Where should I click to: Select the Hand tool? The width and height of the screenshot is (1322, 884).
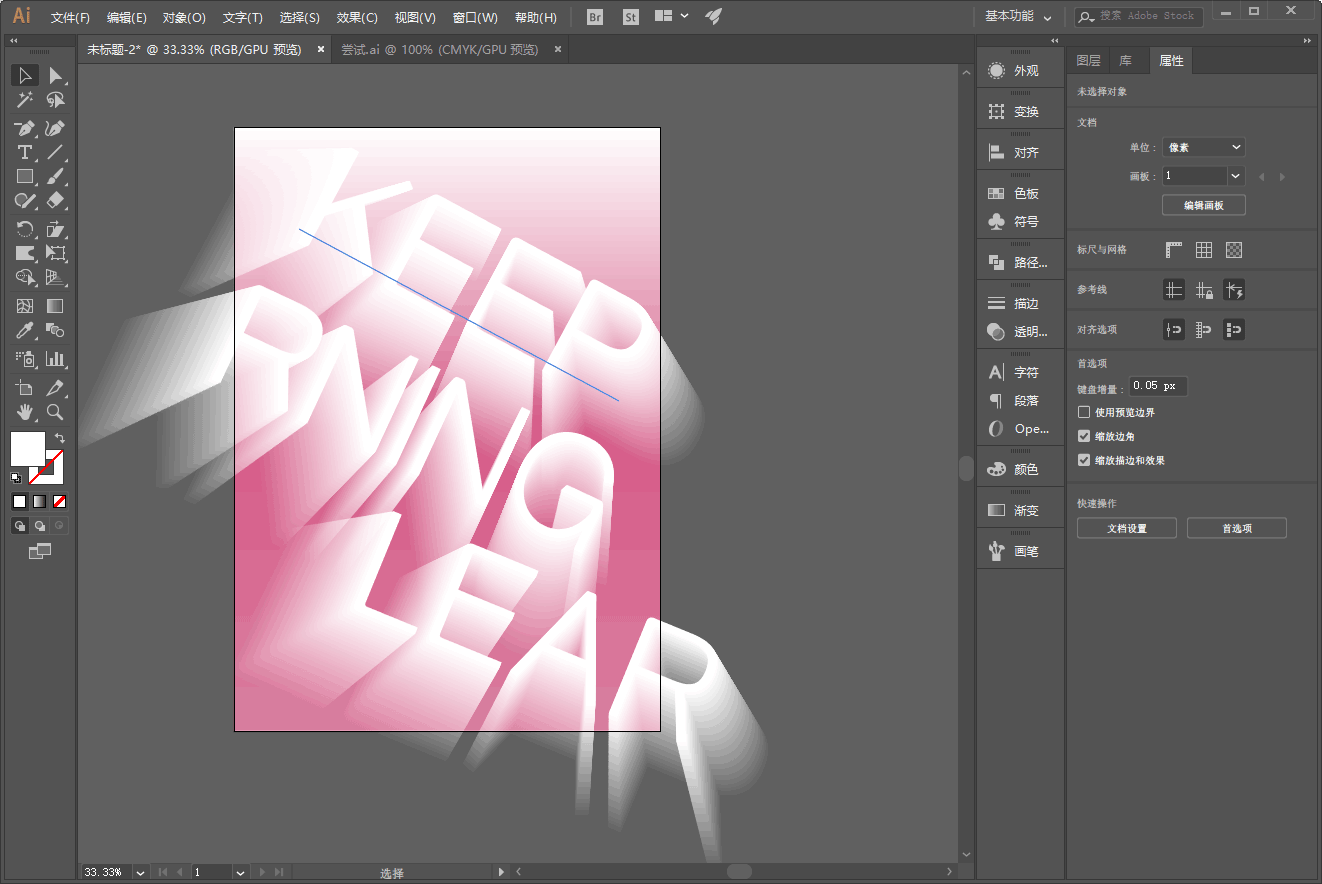pyautogui.click(x=25, y=411)
